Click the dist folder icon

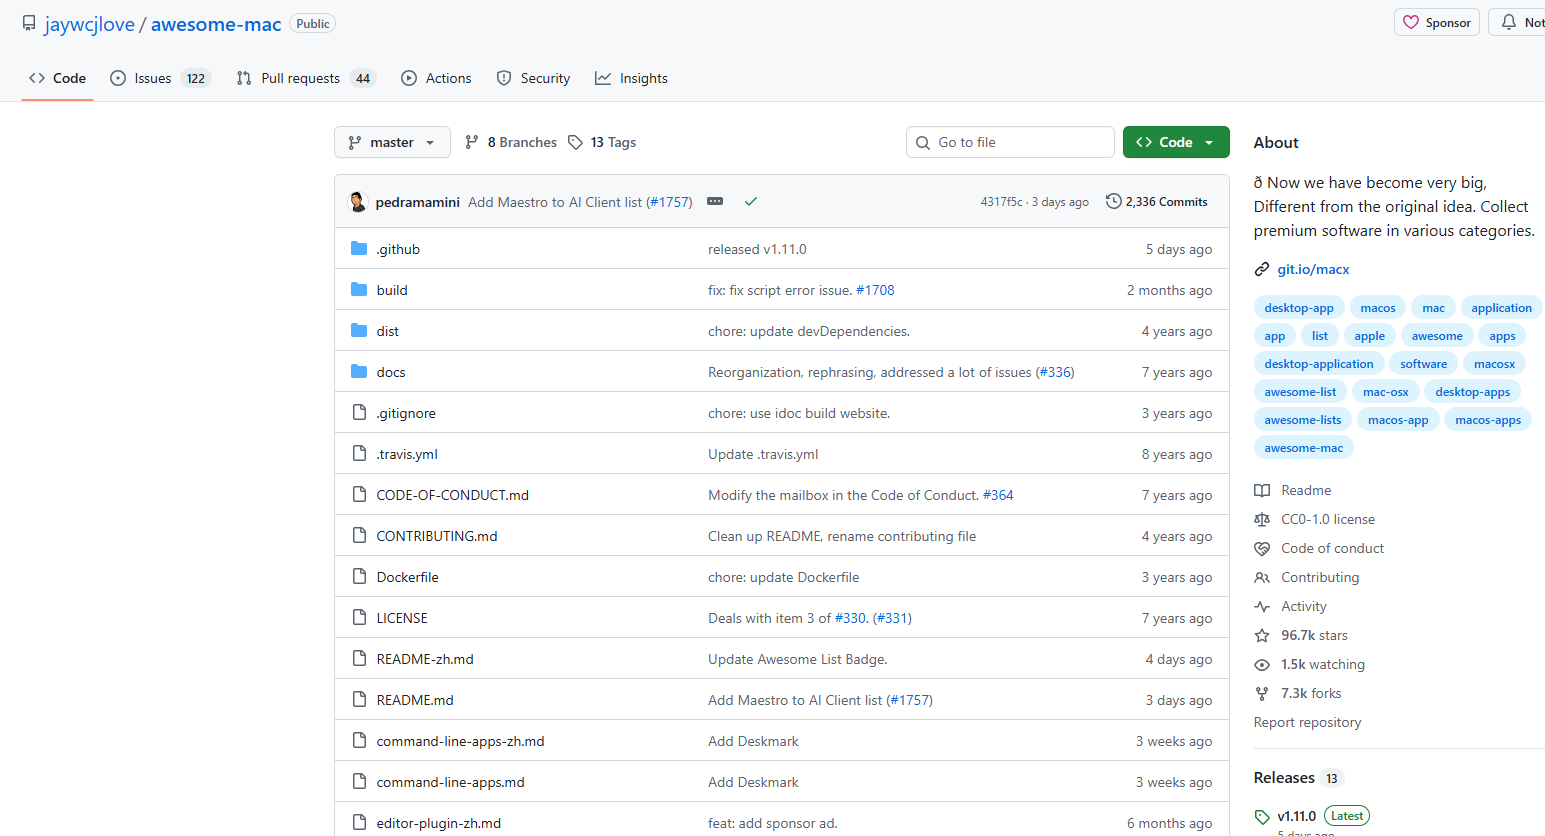[x=359, y=330]
